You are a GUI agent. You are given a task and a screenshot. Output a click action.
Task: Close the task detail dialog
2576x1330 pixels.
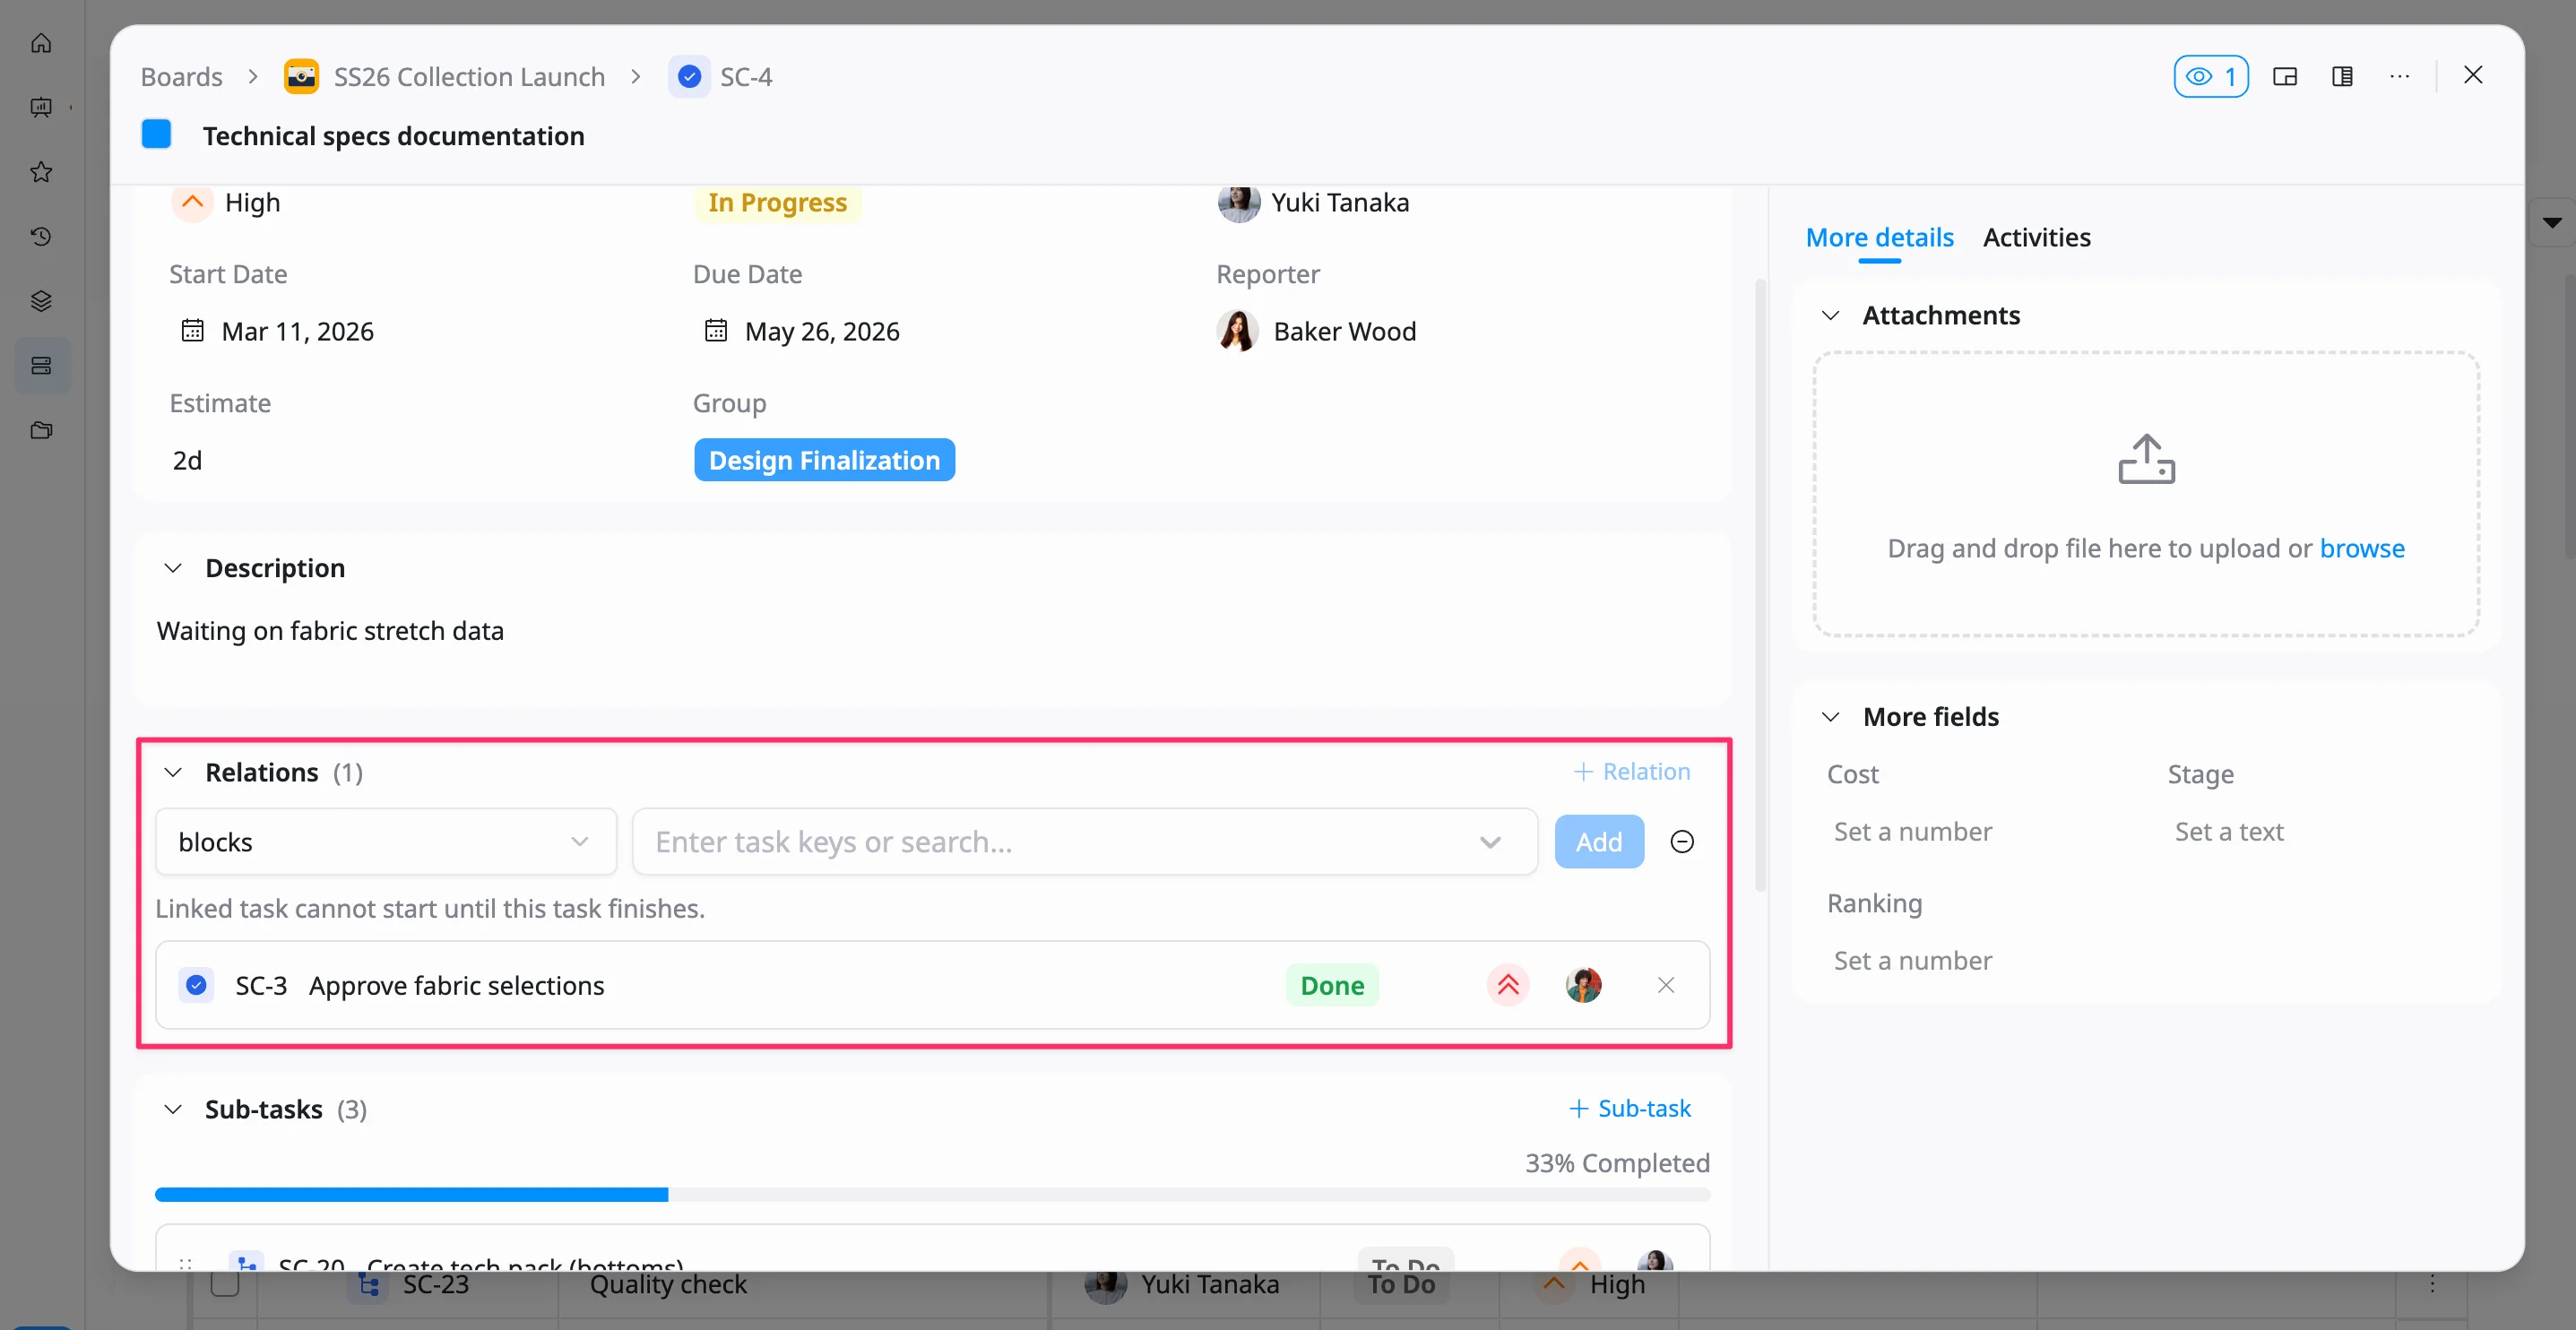click(x=2472, y=75)
